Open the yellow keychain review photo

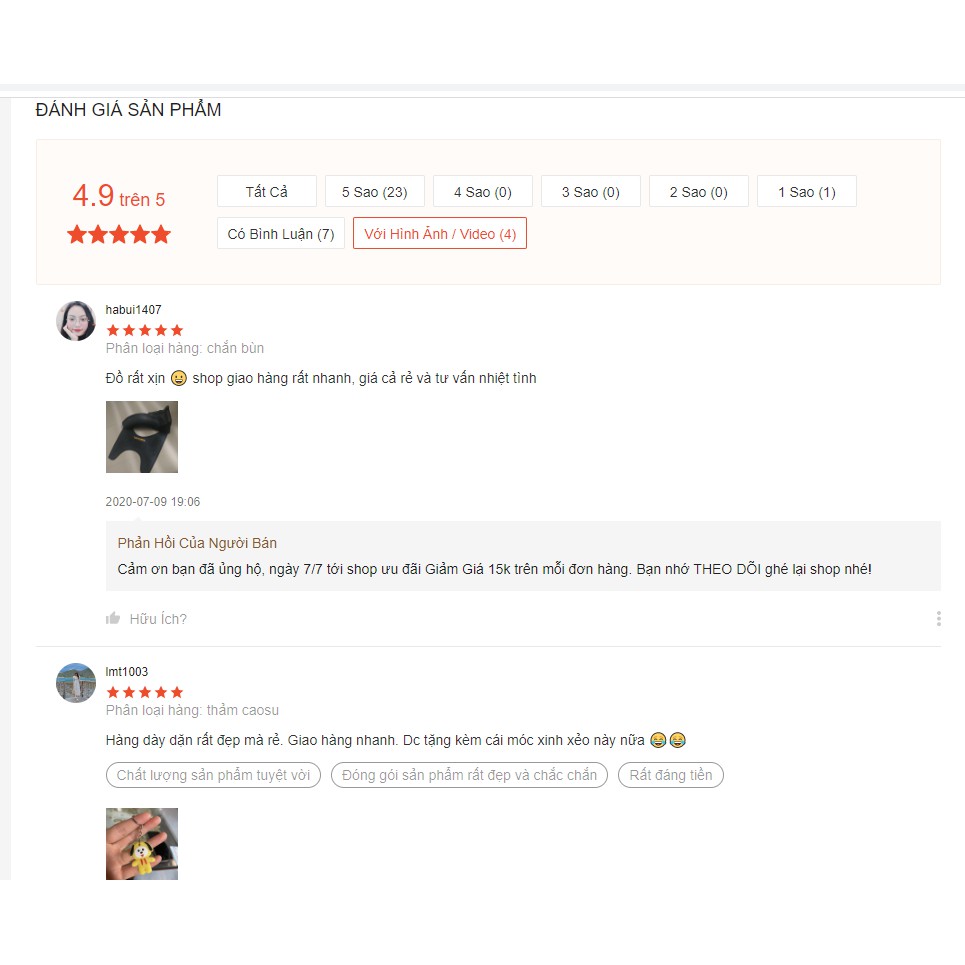click(x=142, y=844)
